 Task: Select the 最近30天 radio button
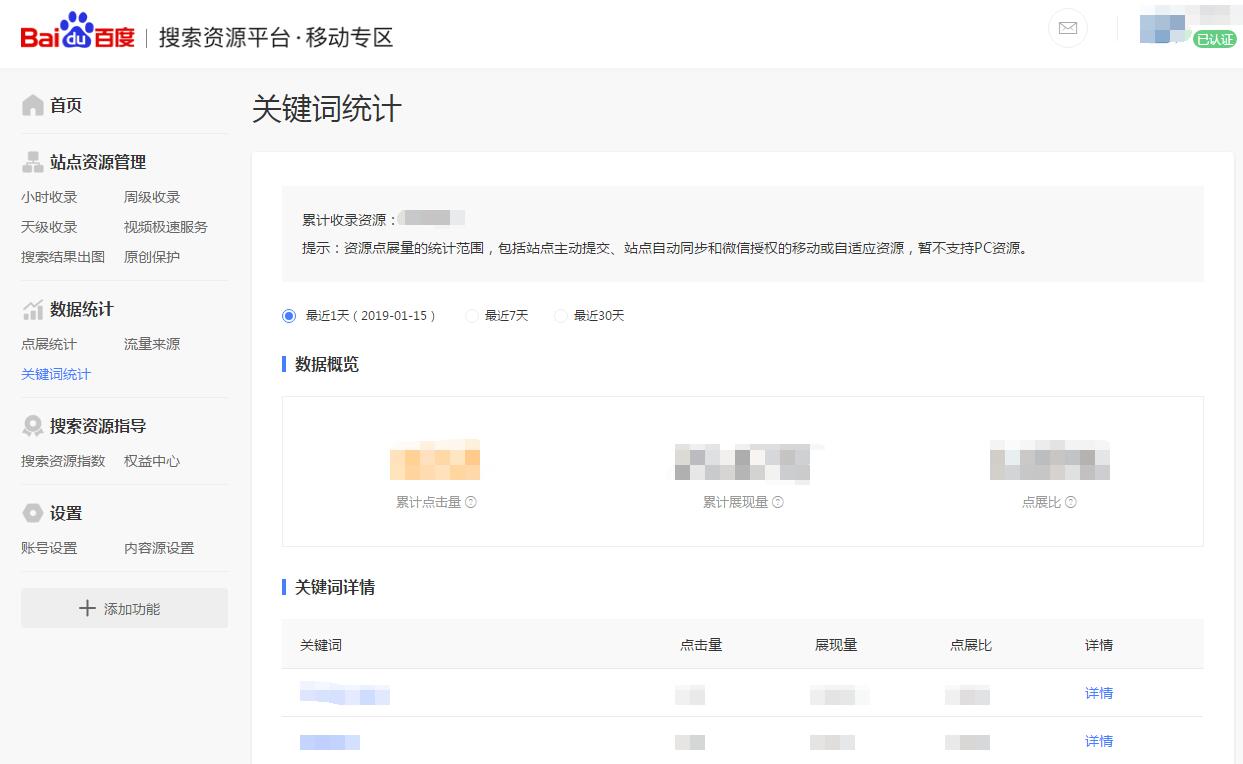560,315
